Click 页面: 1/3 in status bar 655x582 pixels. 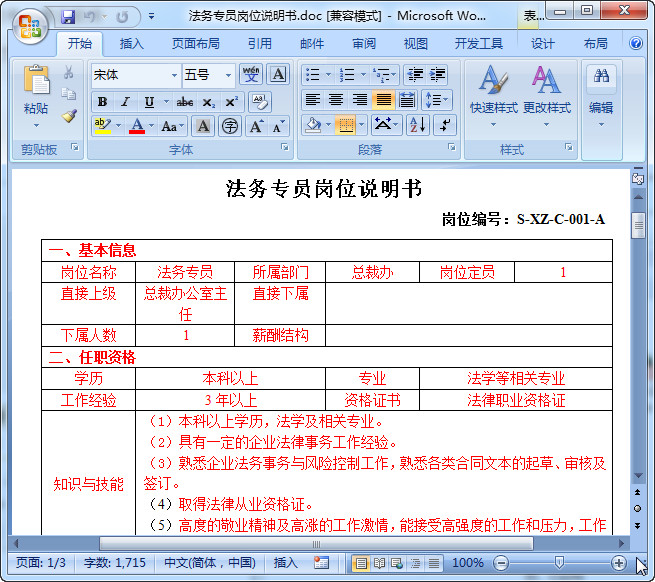41,563
